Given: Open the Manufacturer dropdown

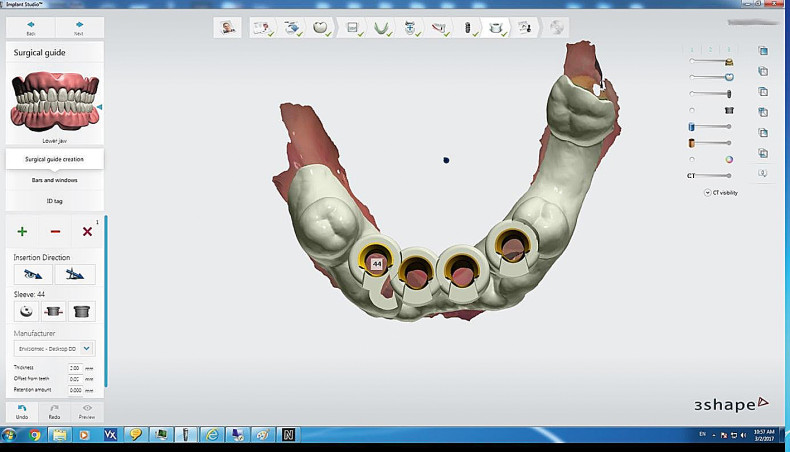Looking at the screenshot, I should [54, 348].
